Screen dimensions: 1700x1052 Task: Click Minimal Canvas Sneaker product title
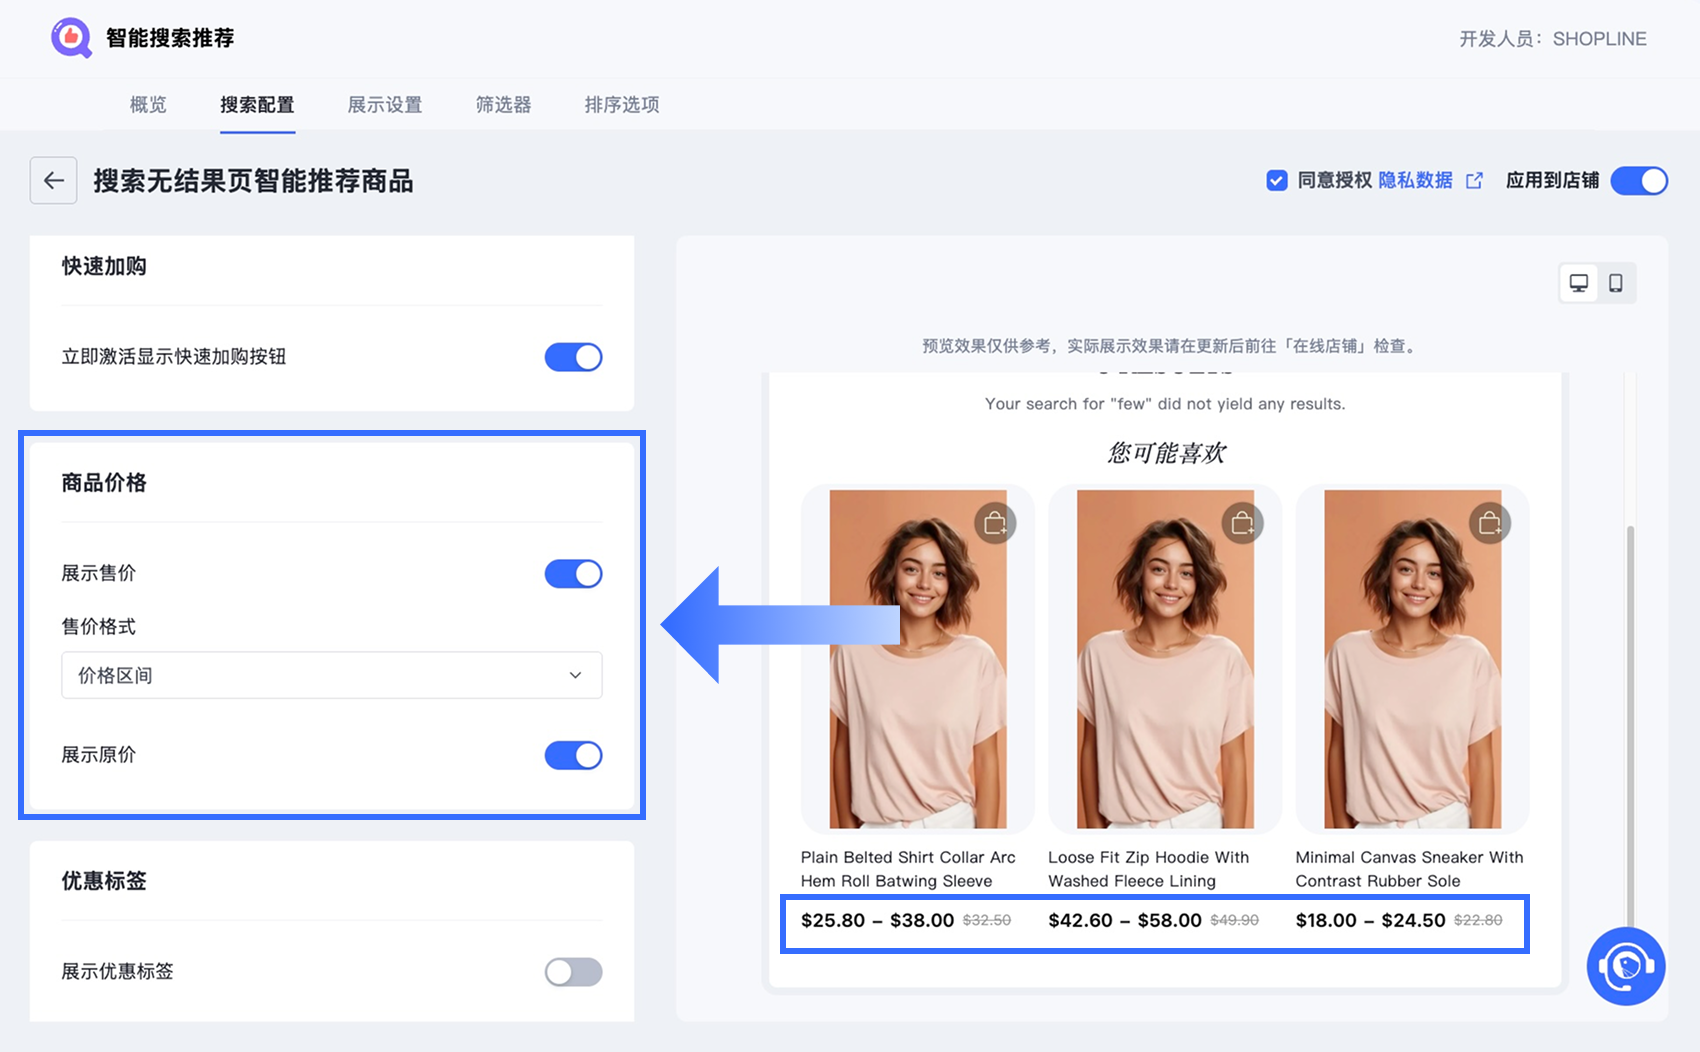point(1409,869)
